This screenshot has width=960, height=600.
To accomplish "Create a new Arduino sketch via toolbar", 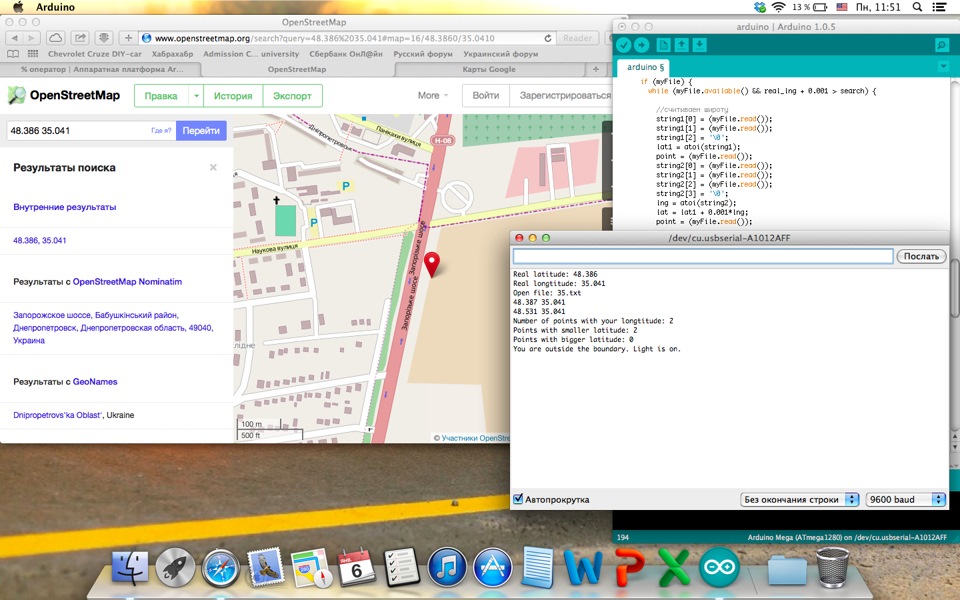I will click(663, 45).
